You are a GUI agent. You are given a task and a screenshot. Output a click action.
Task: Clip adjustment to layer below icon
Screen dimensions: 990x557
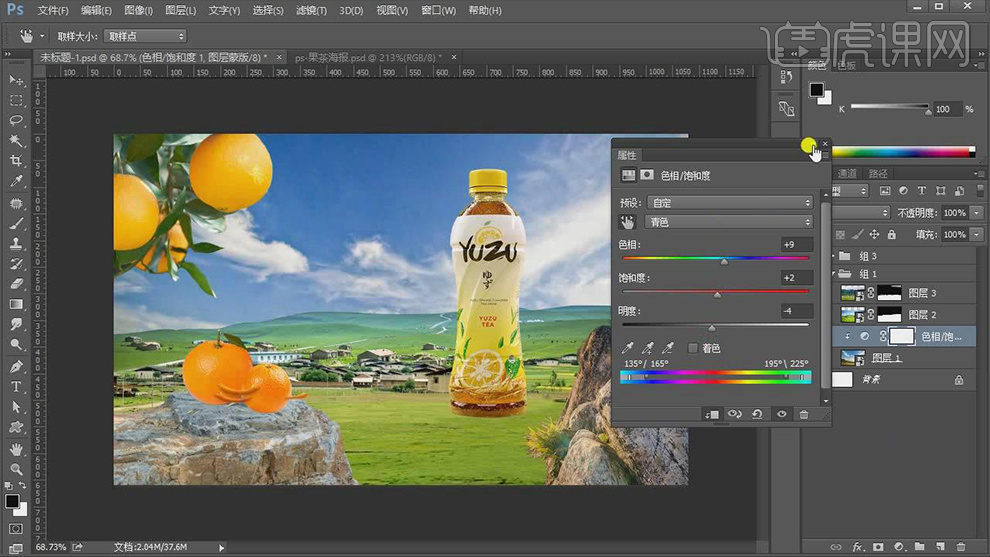(711, 415)
